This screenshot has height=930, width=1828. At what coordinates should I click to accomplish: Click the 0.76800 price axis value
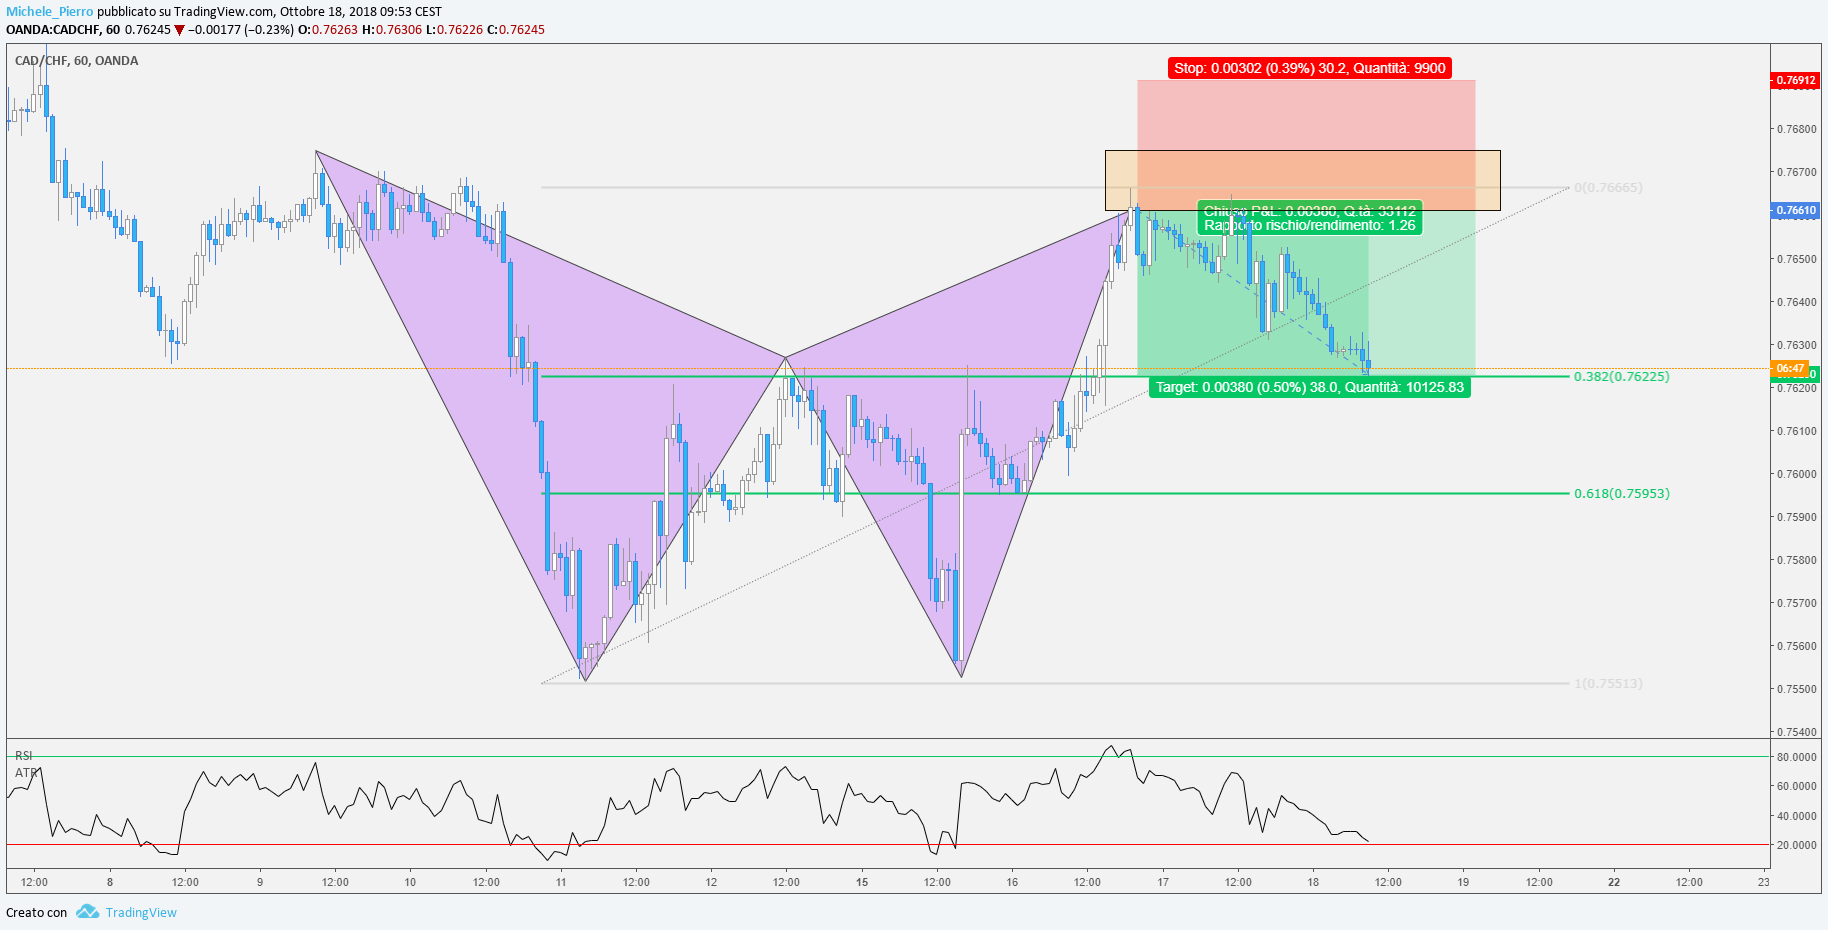click(x=1797, y=129)
